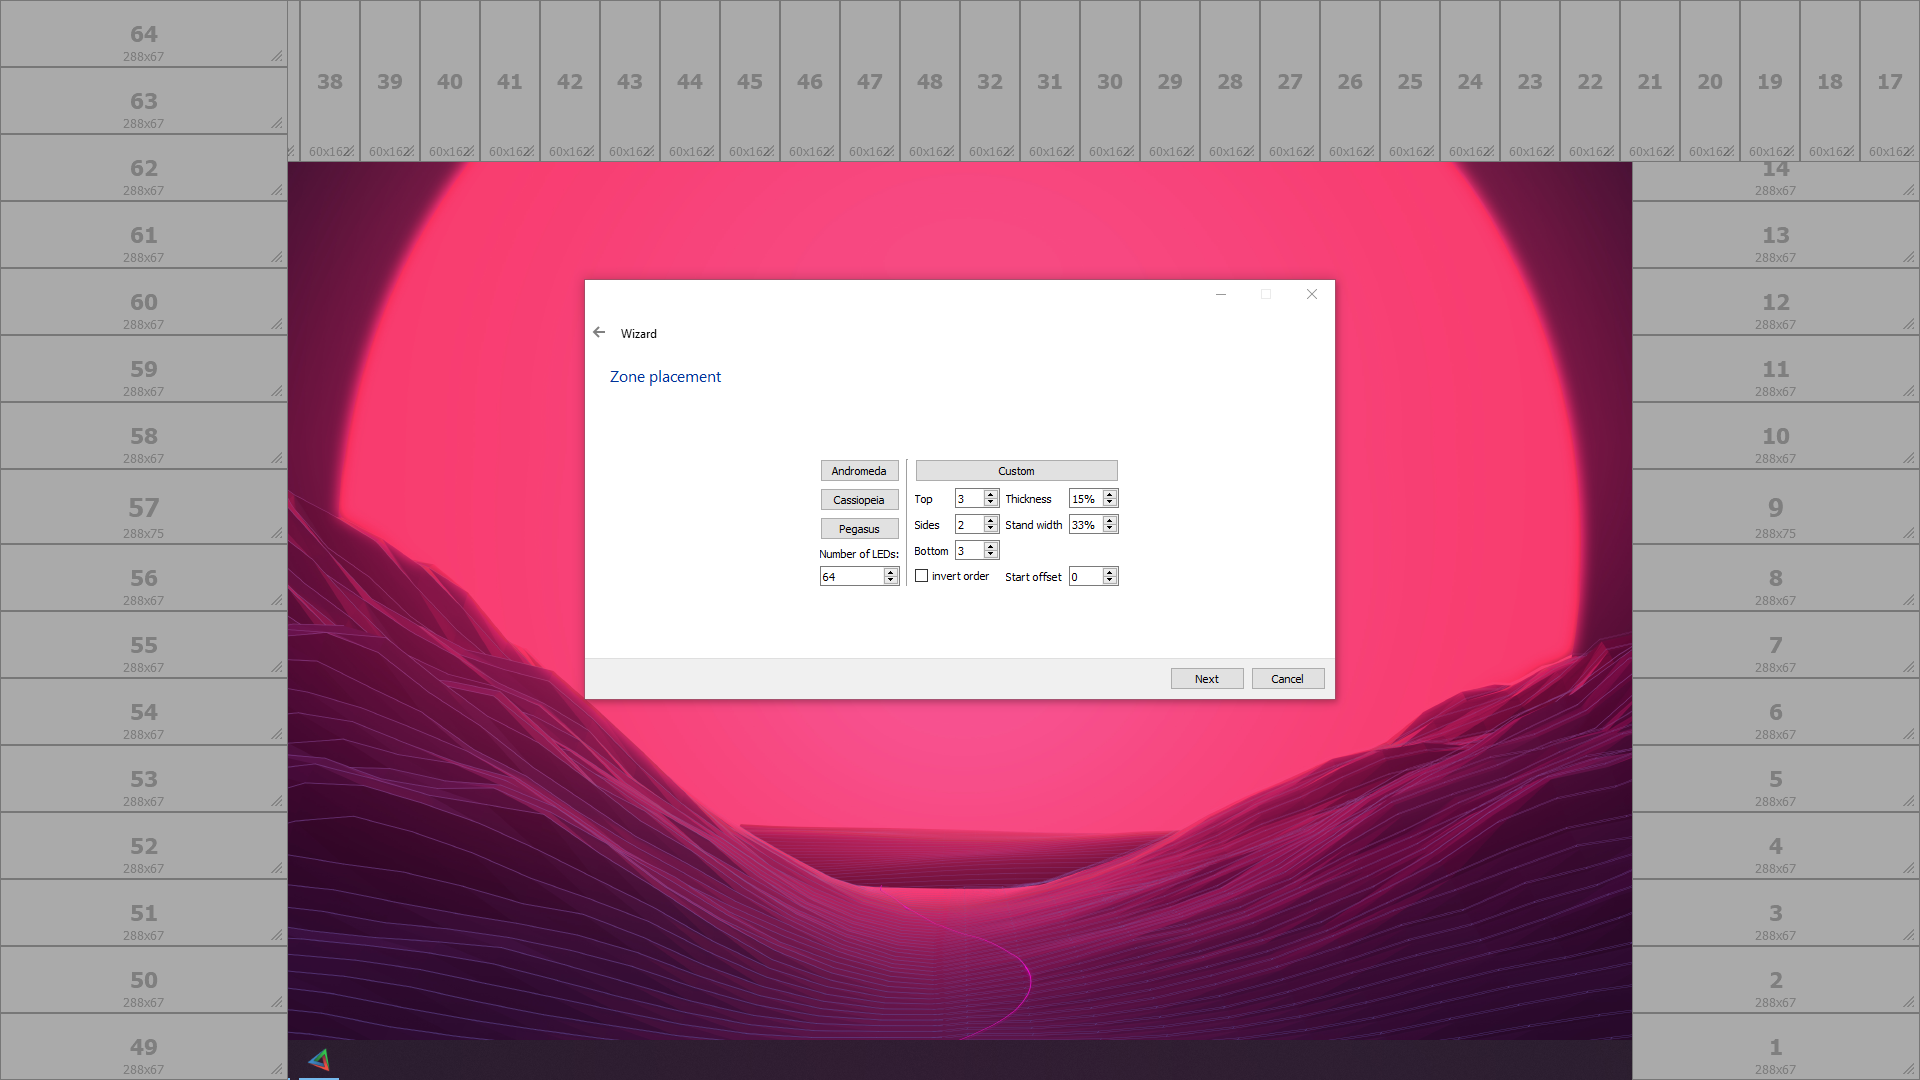Increase the Thickness percentage

tap(1110, 494)
